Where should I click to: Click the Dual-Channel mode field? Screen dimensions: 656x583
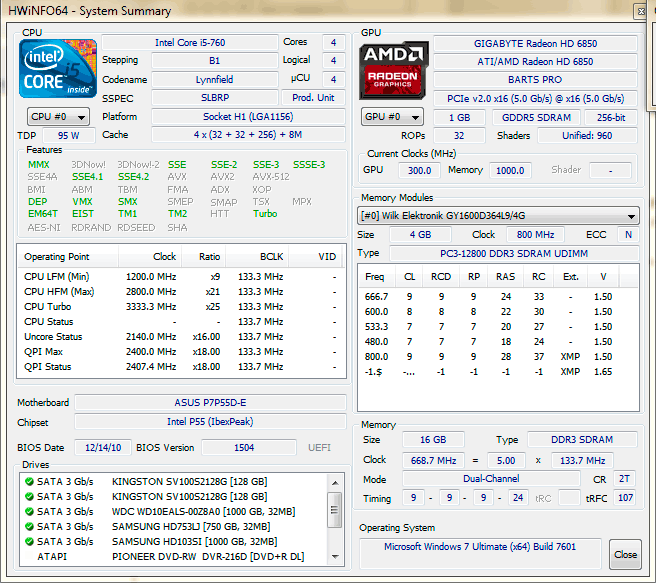click(x=491, y=479)
